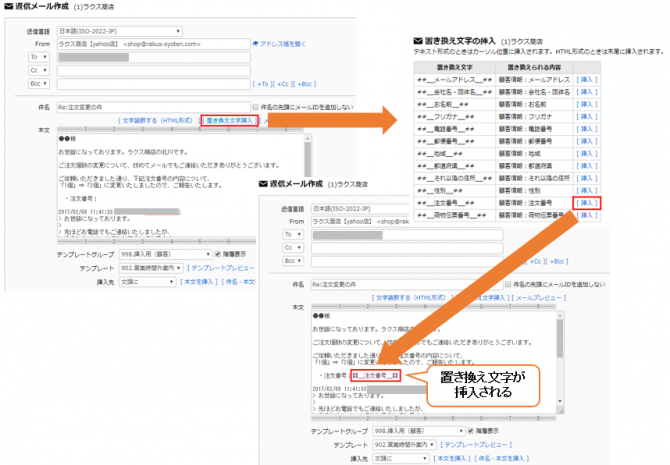The height and width of the screenshot is (465, 670).
Task: Click the ##__注文番号__## replacement text cell
Action: pos(455,203)
